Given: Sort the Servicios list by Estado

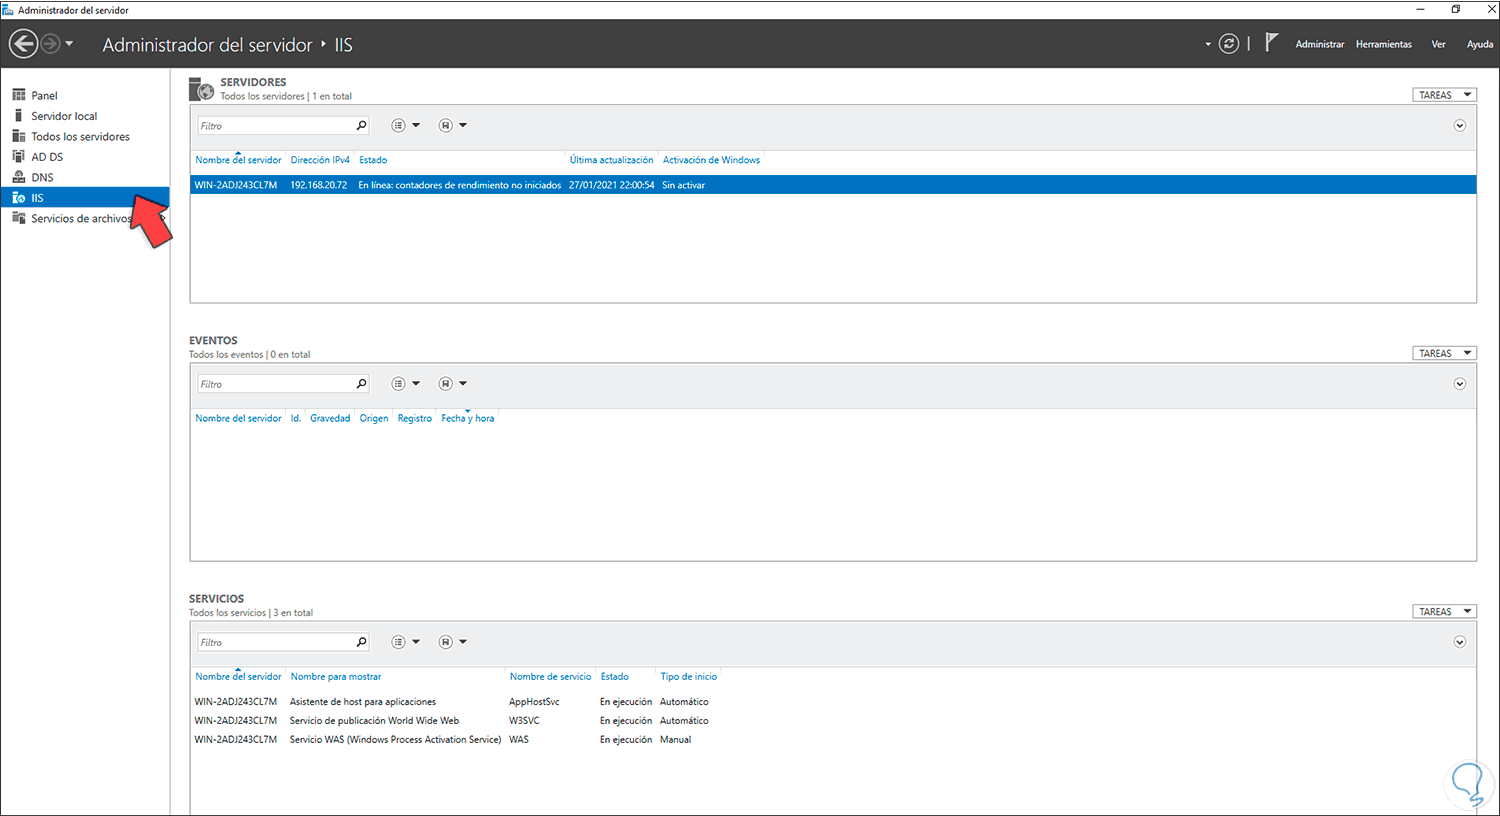Looking at the screenshot, I should pyautogui.click(x=615, y=677).
